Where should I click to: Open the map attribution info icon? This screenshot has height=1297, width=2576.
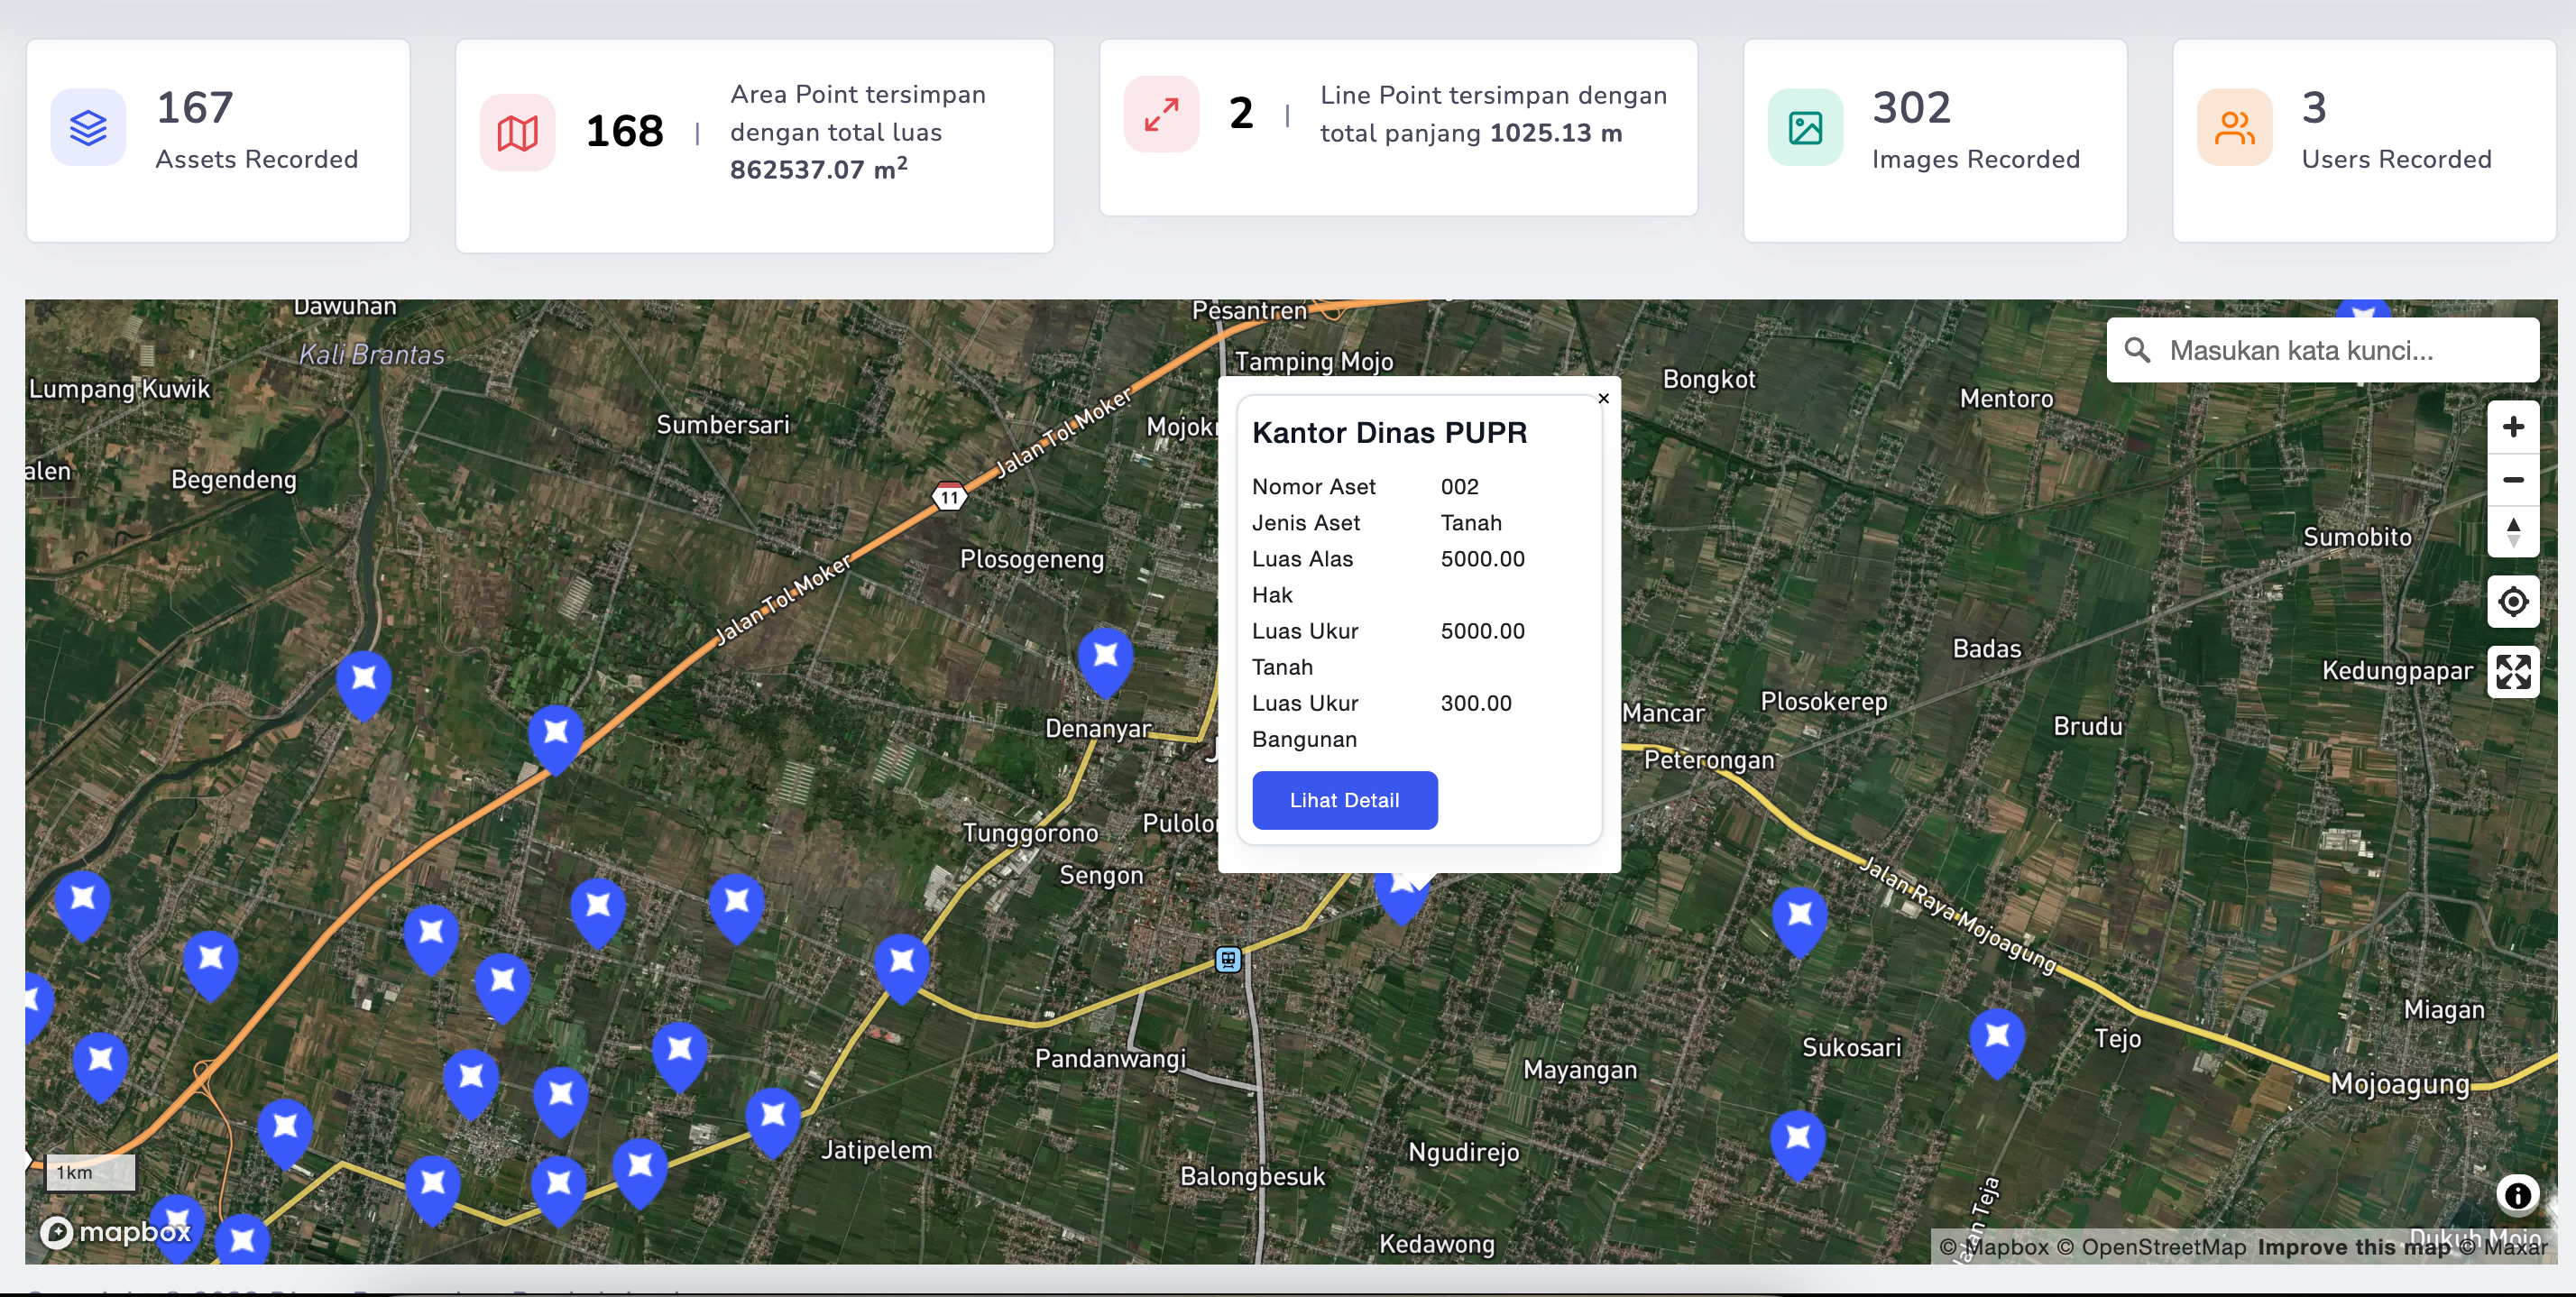point(2517,1195)
